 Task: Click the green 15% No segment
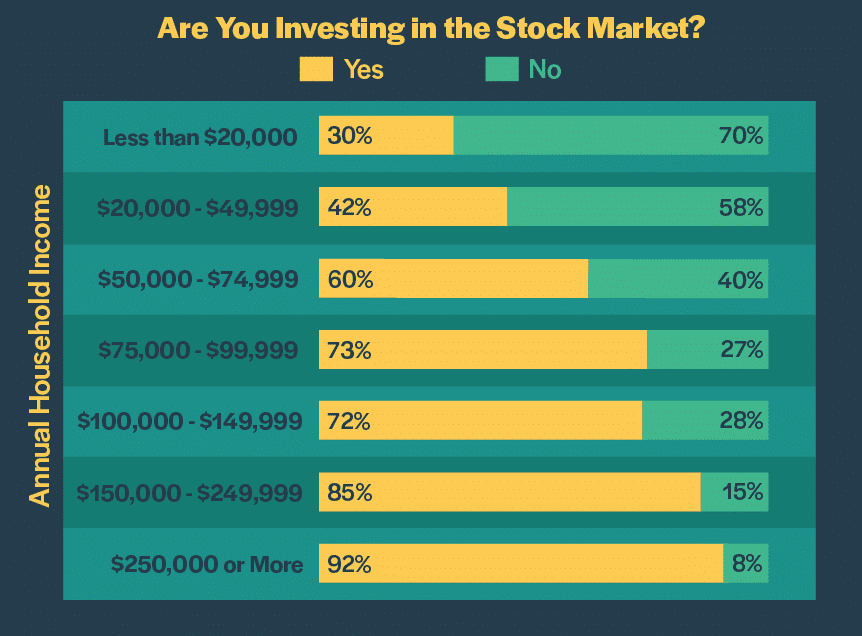(734, 493)
